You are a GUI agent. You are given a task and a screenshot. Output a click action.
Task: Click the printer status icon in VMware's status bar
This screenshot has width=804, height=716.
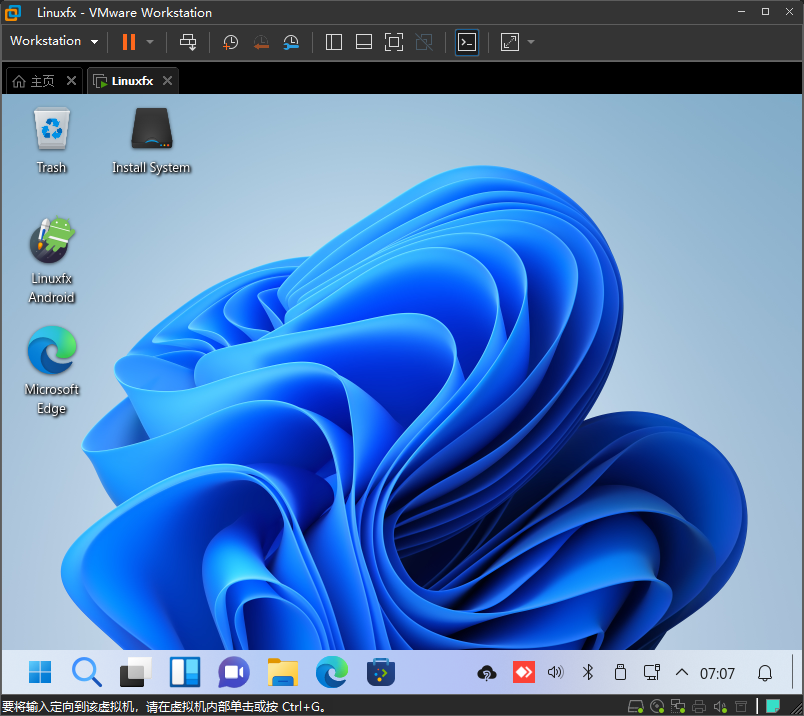pos(698,706)
